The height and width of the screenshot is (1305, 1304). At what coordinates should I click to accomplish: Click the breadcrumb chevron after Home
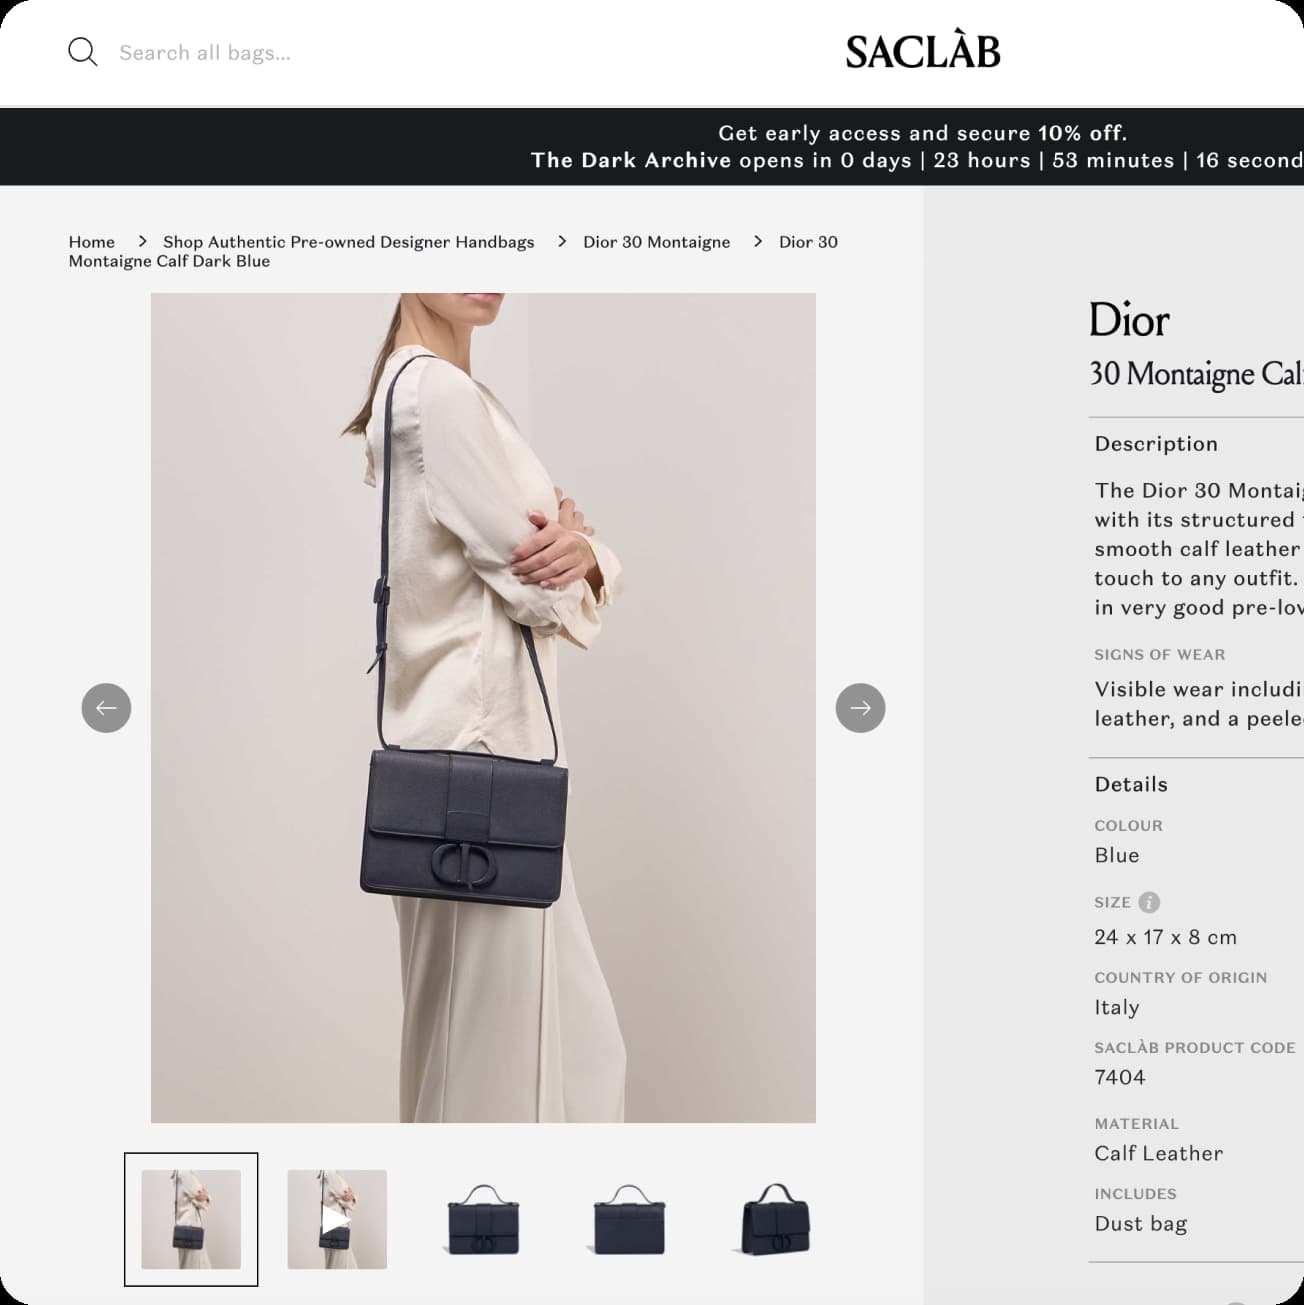[142, 241]
